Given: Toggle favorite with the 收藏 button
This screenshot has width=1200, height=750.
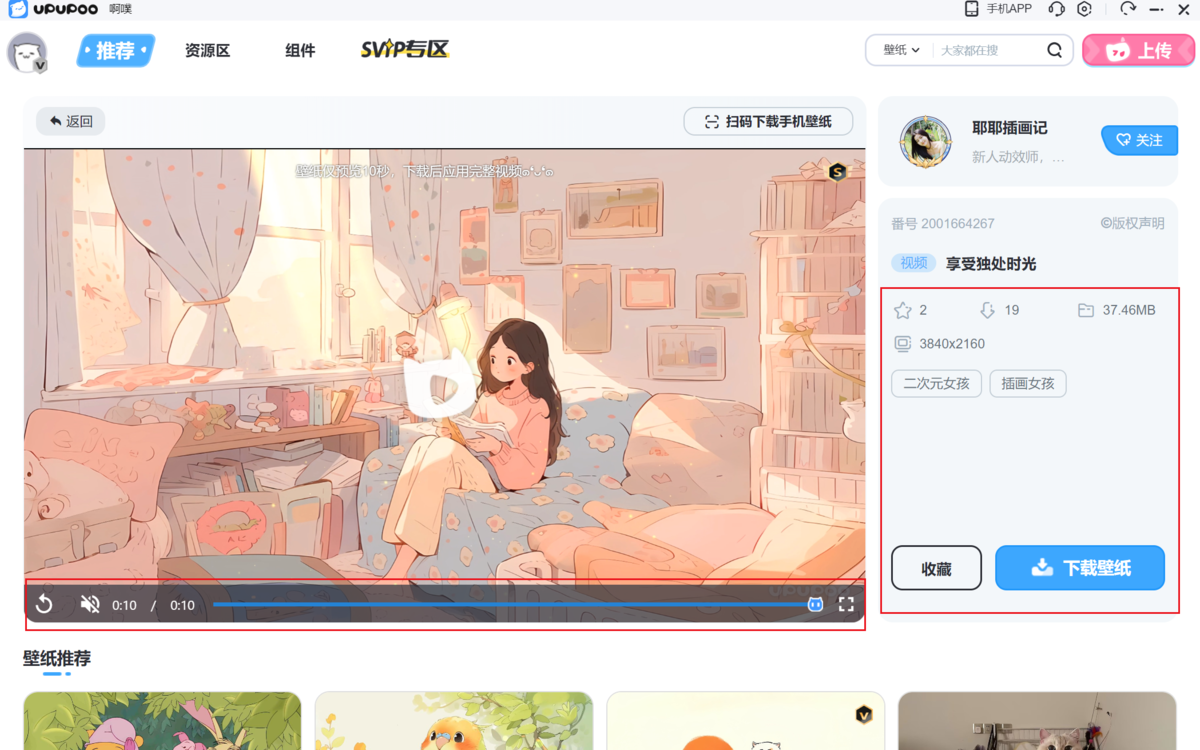Looking at the screenshot, I should pos(936,567).
